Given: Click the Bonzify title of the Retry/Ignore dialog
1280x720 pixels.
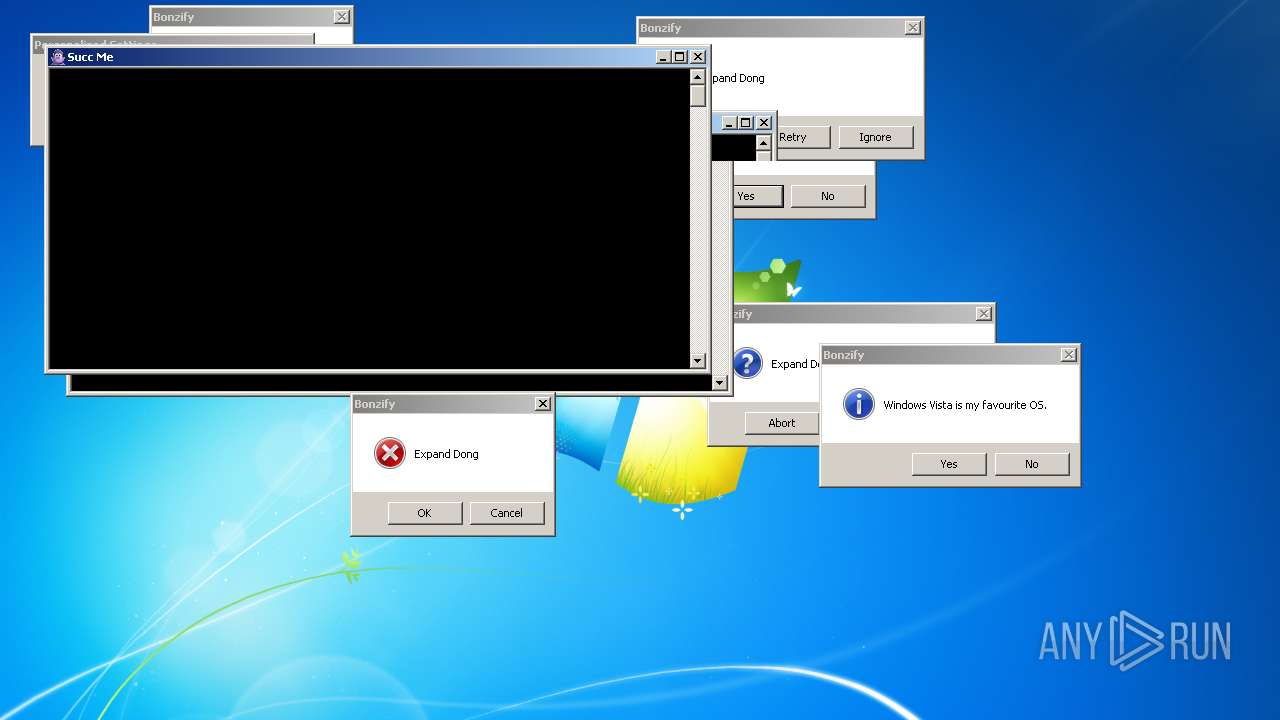Looking at the screenshot, I should pos(661,28).
